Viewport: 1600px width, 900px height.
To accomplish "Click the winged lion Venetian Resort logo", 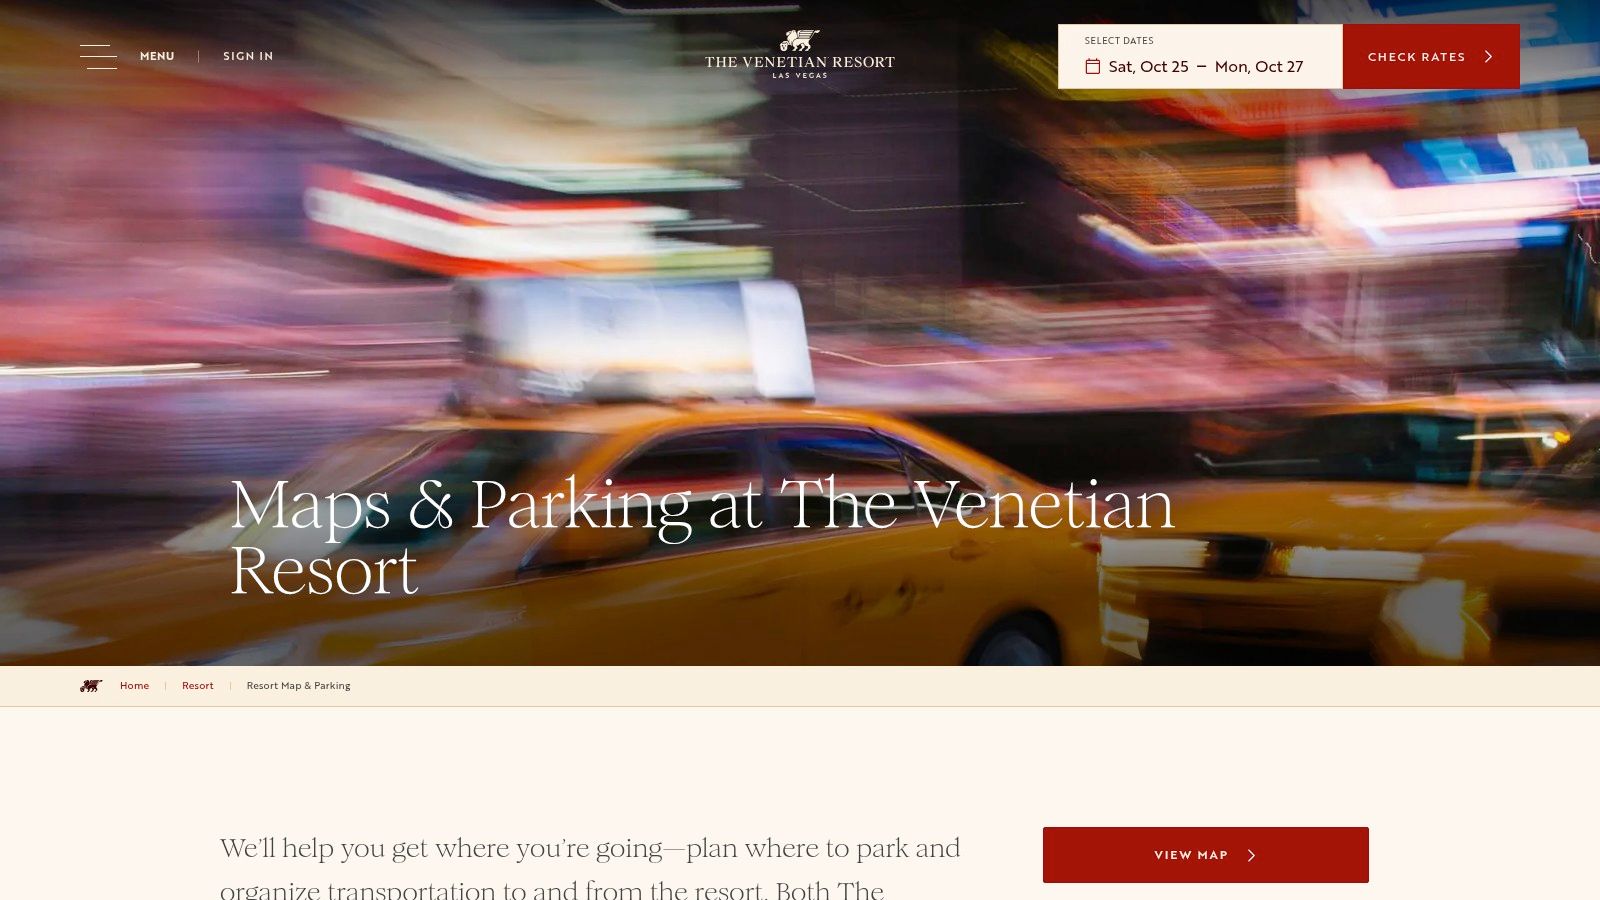I will pyautogui.click(x=800, y=54).
